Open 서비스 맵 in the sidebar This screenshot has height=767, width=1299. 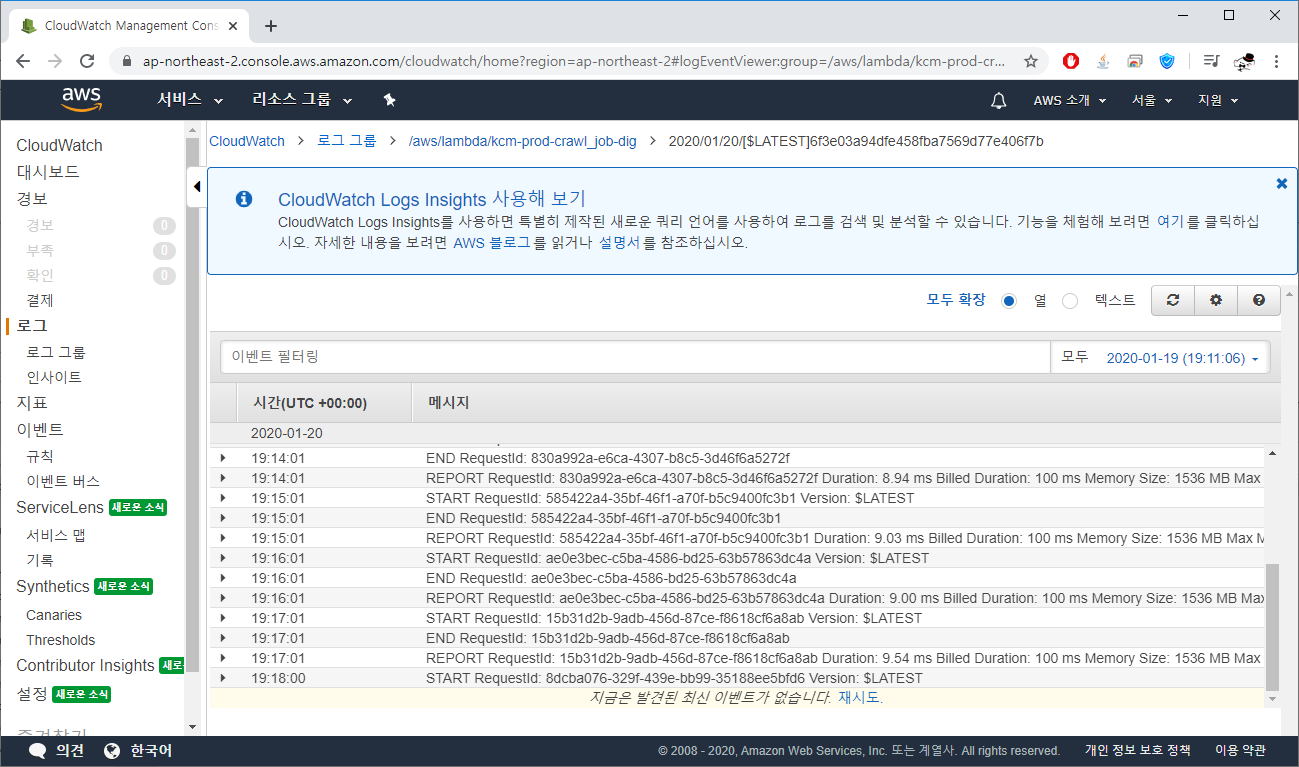(x=56, y=534)
